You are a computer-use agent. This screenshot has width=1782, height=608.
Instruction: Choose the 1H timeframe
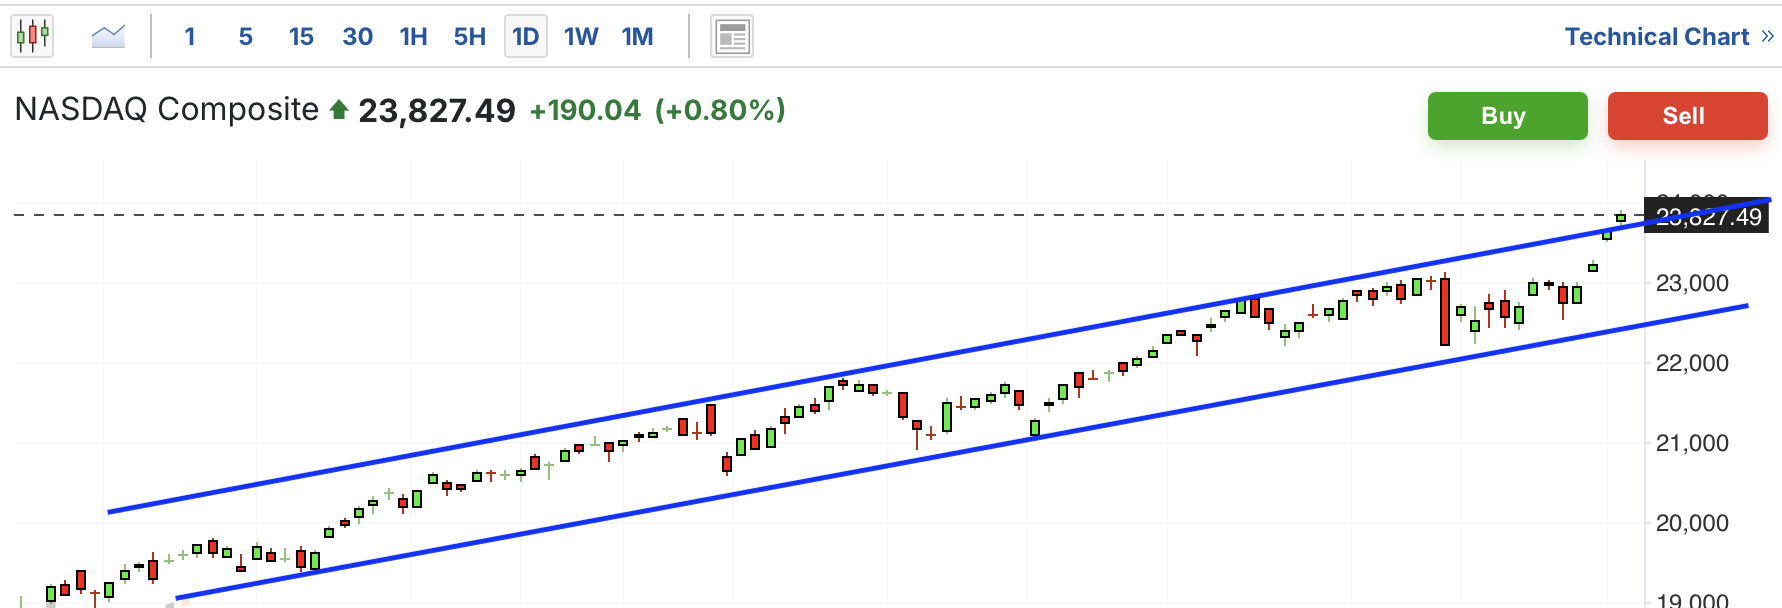tap(413, 37)
